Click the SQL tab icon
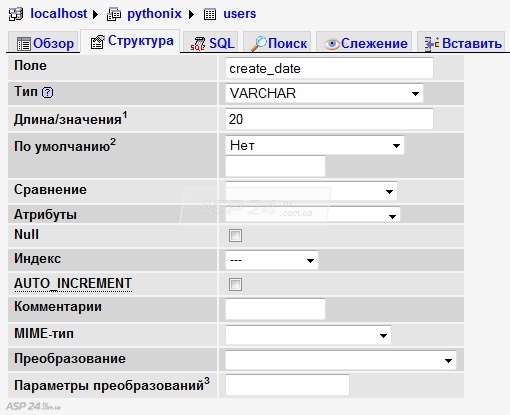The image size is (510, 415). [198, 44]
